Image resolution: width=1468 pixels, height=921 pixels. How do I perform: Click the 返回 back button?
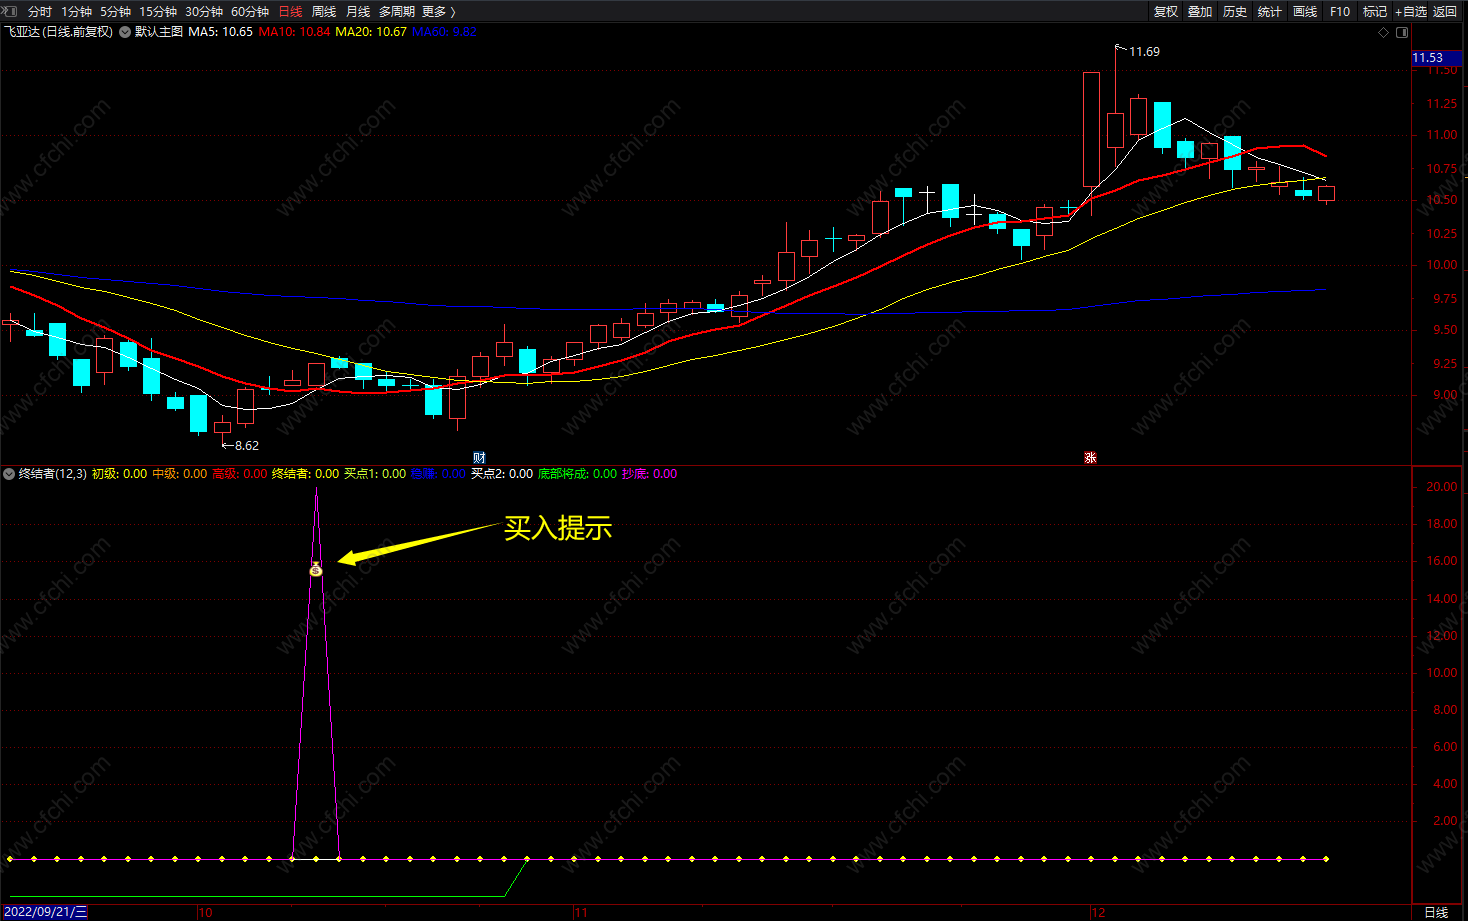tap(1445, 12)
